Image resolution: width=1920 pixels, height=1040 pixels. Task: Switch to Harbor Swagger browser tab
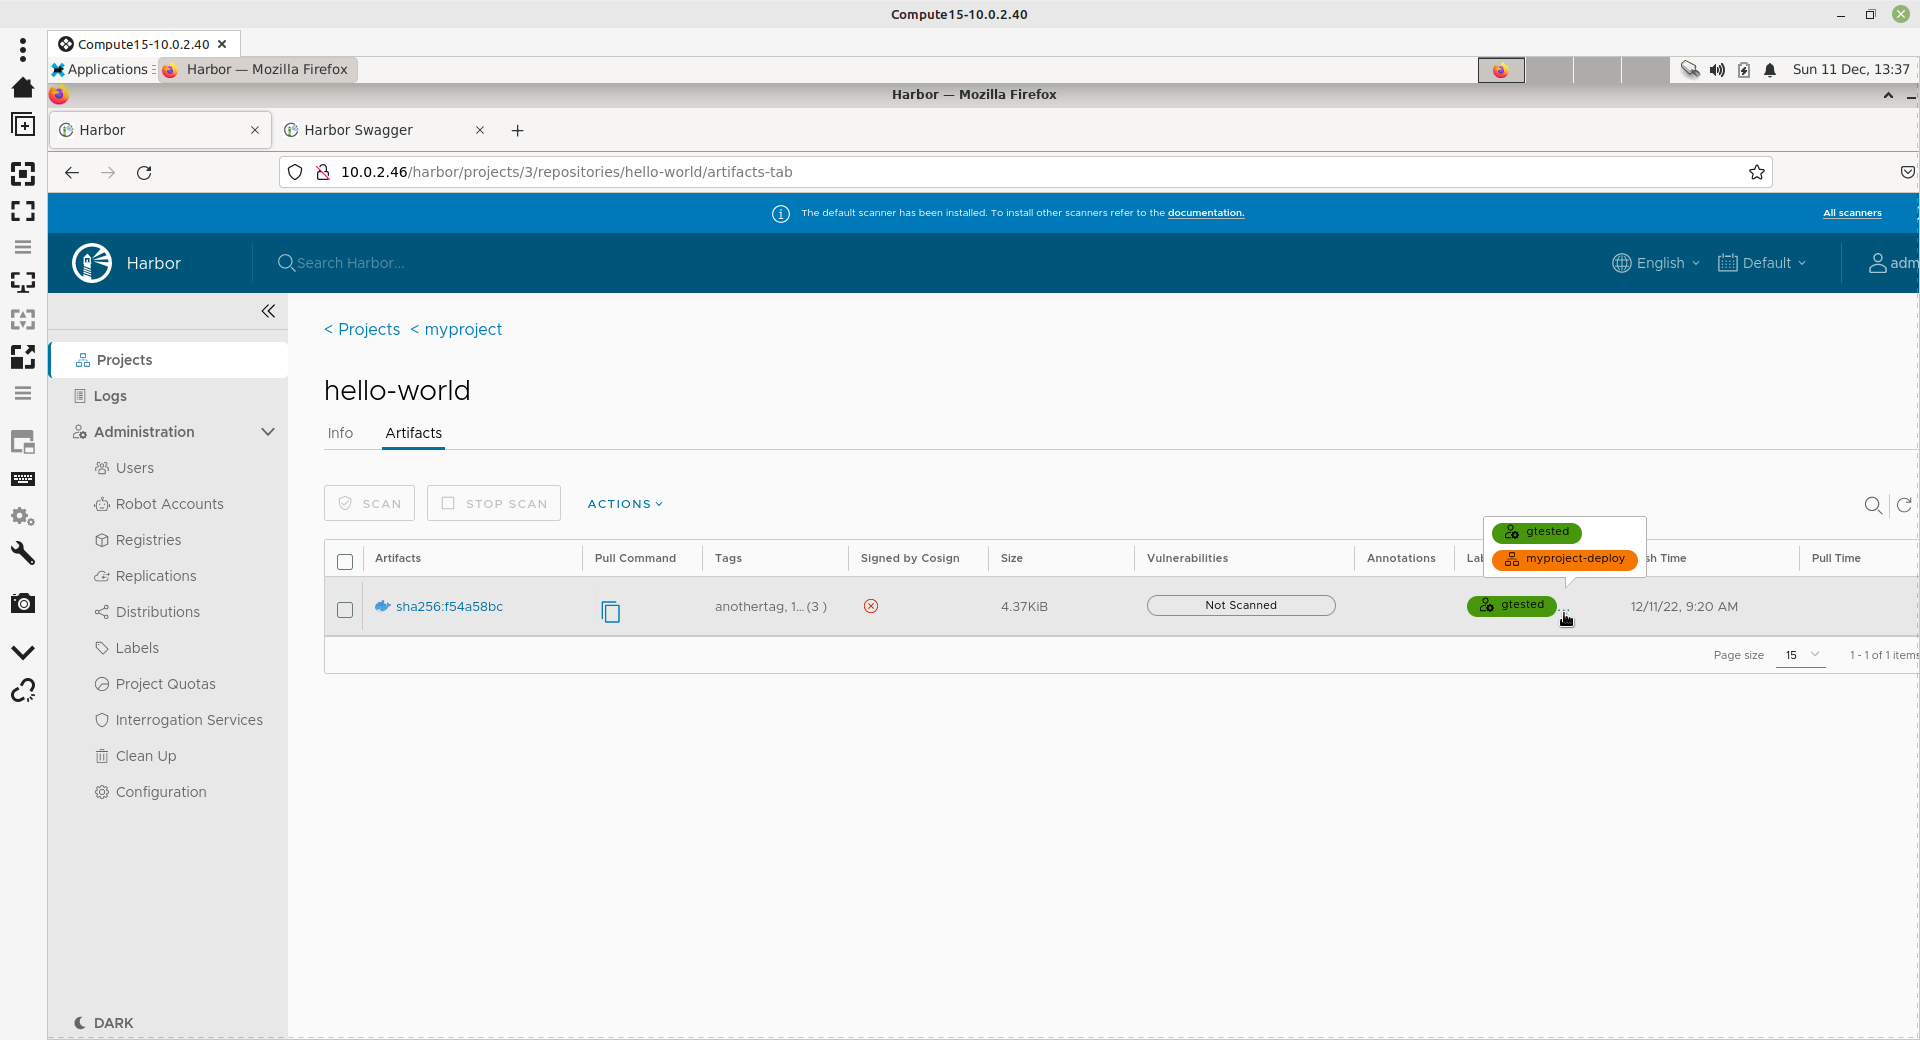pyautogui.click(x=384, y=130)
